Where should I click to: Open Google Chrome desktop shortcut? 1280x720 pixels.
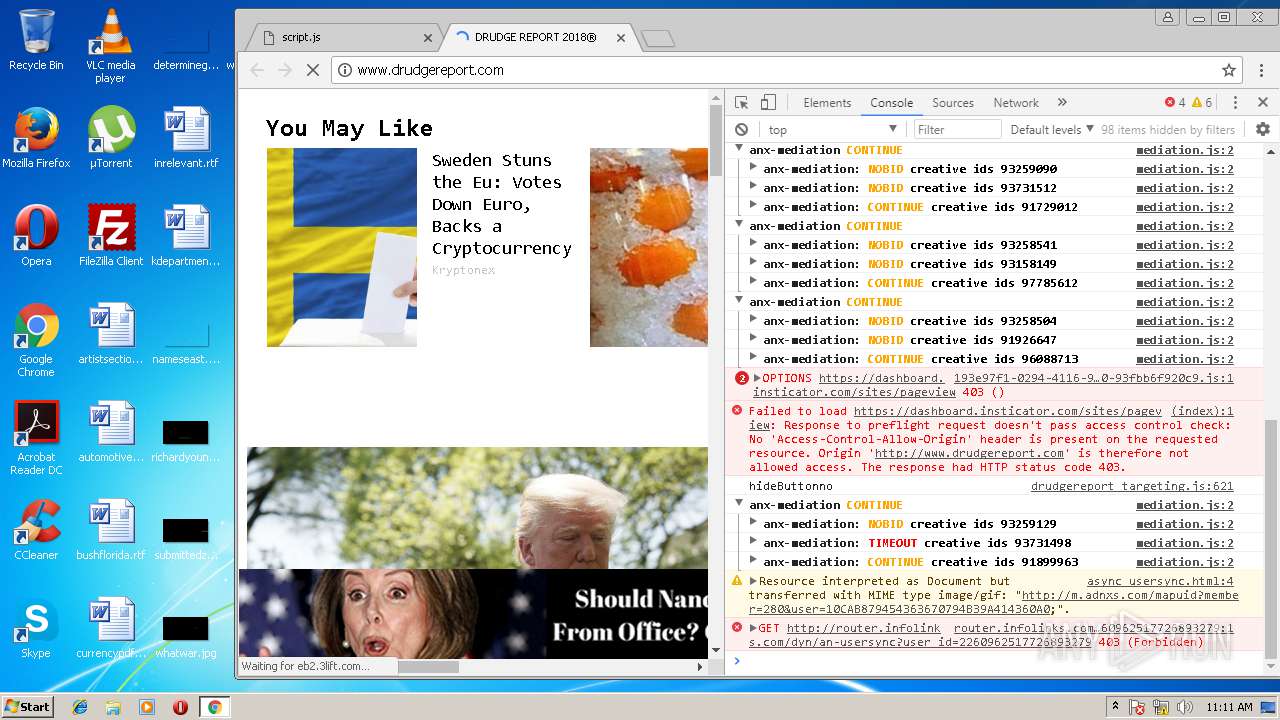pos(36,340)
